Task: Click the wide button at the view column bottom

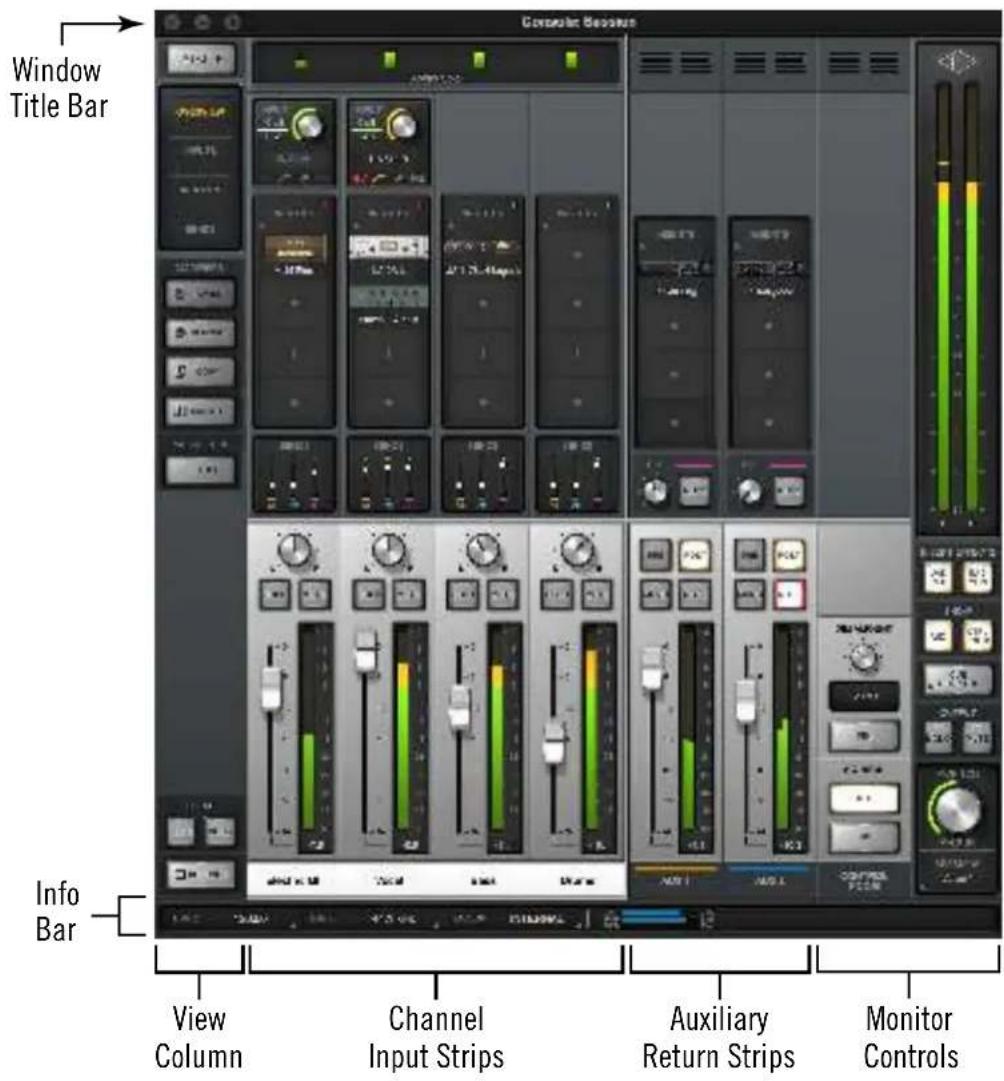Action: point(201,874)
